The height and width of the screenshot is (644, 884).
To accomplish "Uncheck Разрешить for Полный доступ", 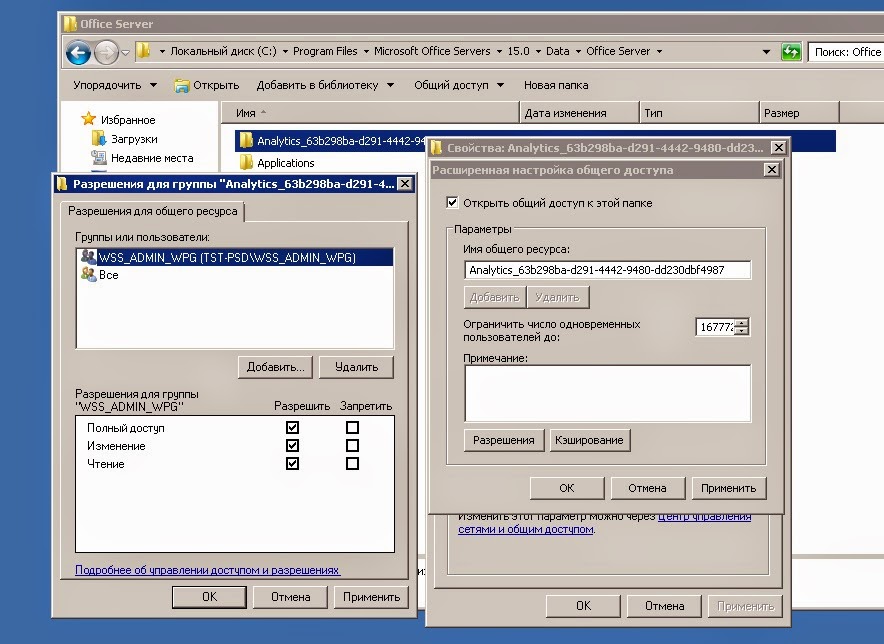I will click(x=292, y=427).
